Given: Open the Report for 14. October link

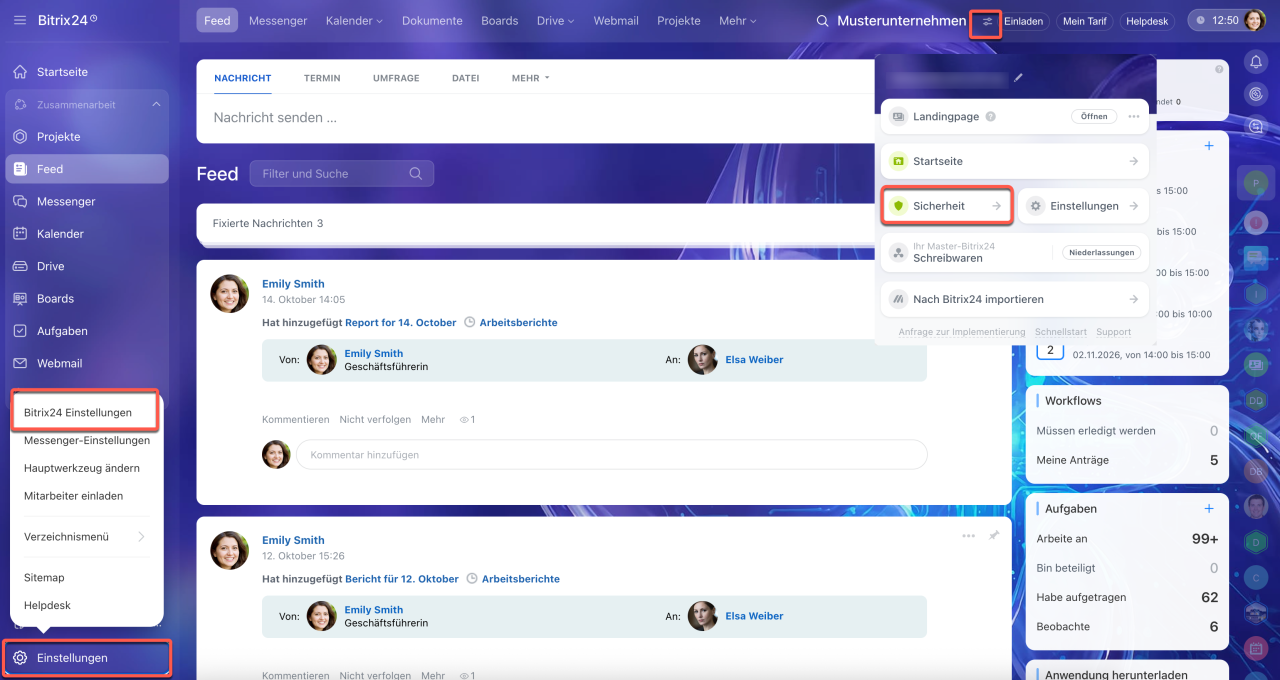Looking at the screenshot, I should [400, 323].
